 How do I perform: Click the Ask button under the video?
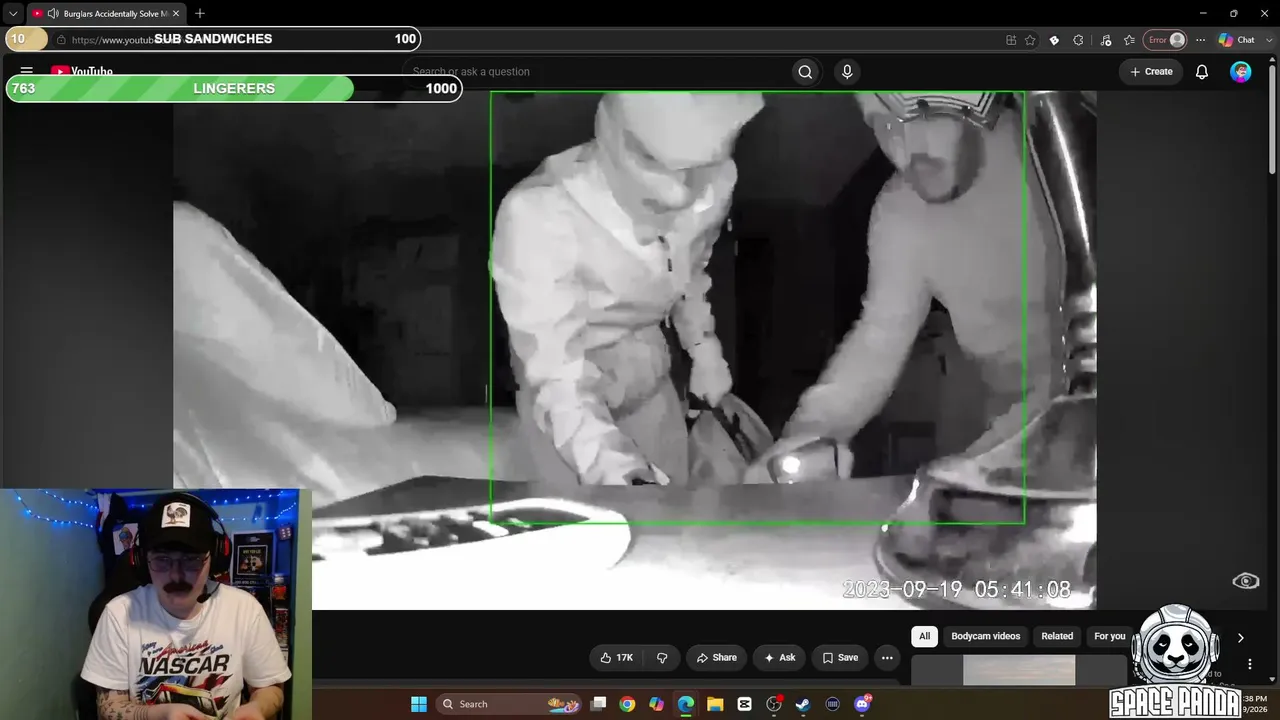(780, 658)
